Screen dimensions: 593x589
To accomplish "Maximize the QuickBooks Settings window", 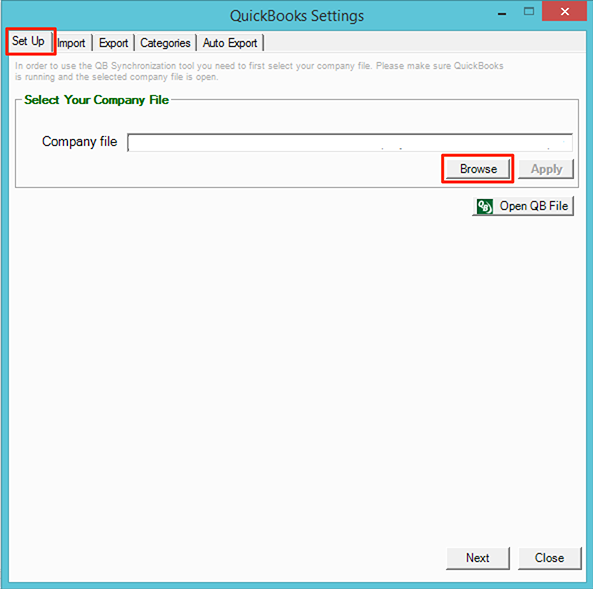I will [529, 11].
